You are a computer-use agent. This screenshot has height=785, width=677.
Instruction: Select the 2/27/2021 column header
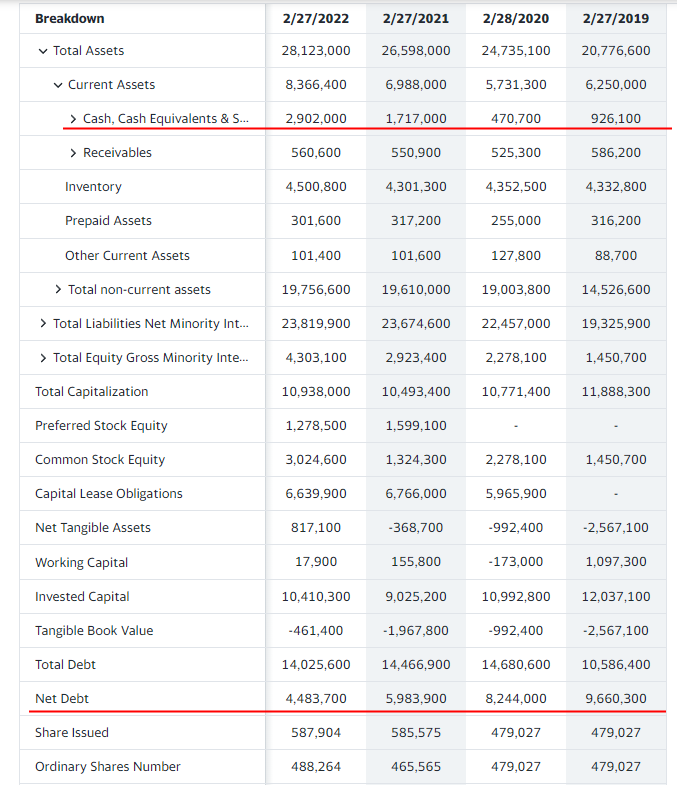click(x=416, y=18)
